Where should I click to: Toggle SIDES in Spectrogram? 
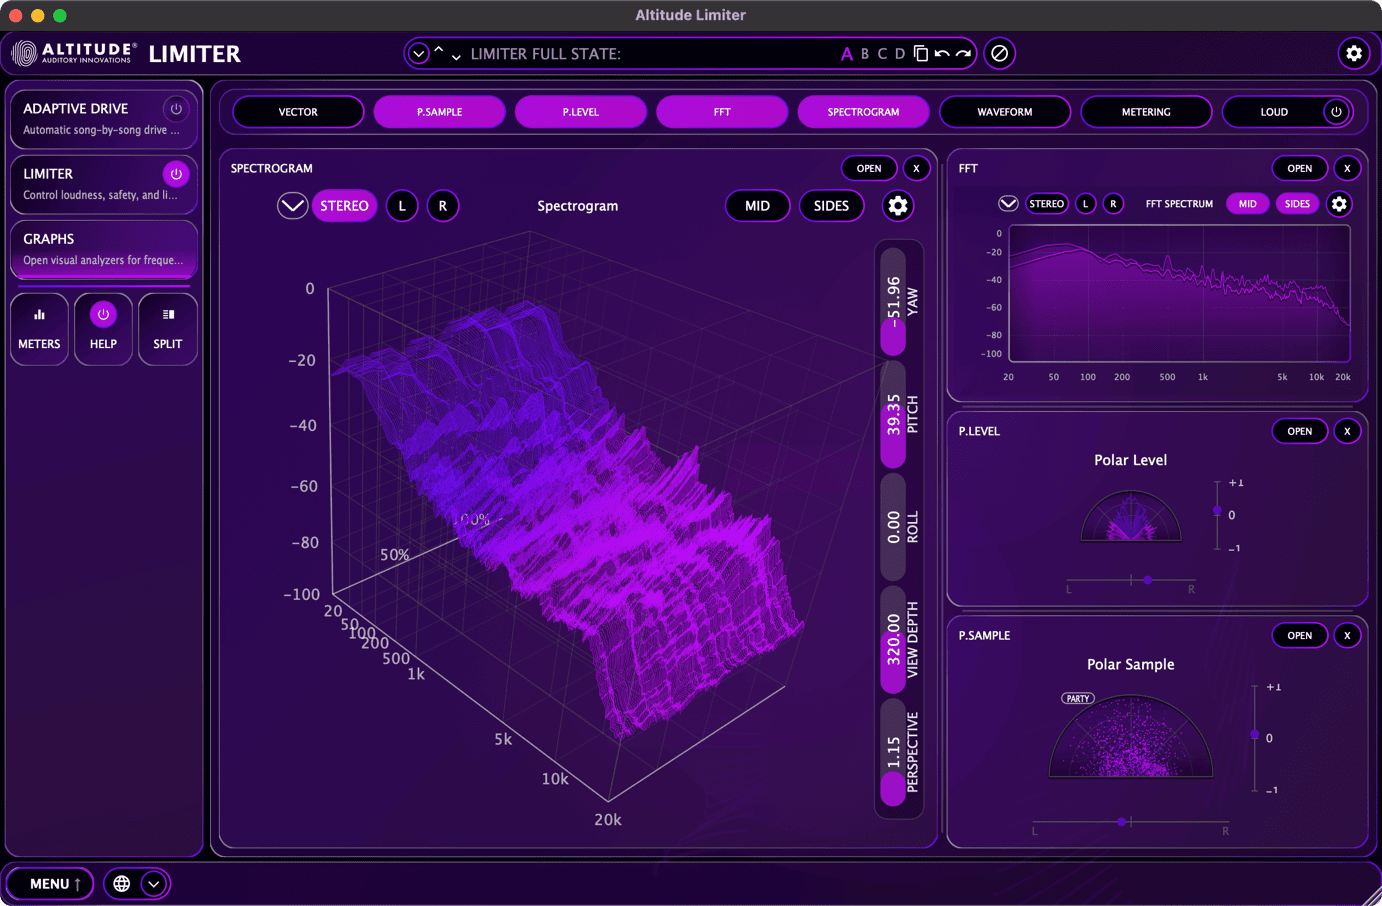[x=831, y=206]
